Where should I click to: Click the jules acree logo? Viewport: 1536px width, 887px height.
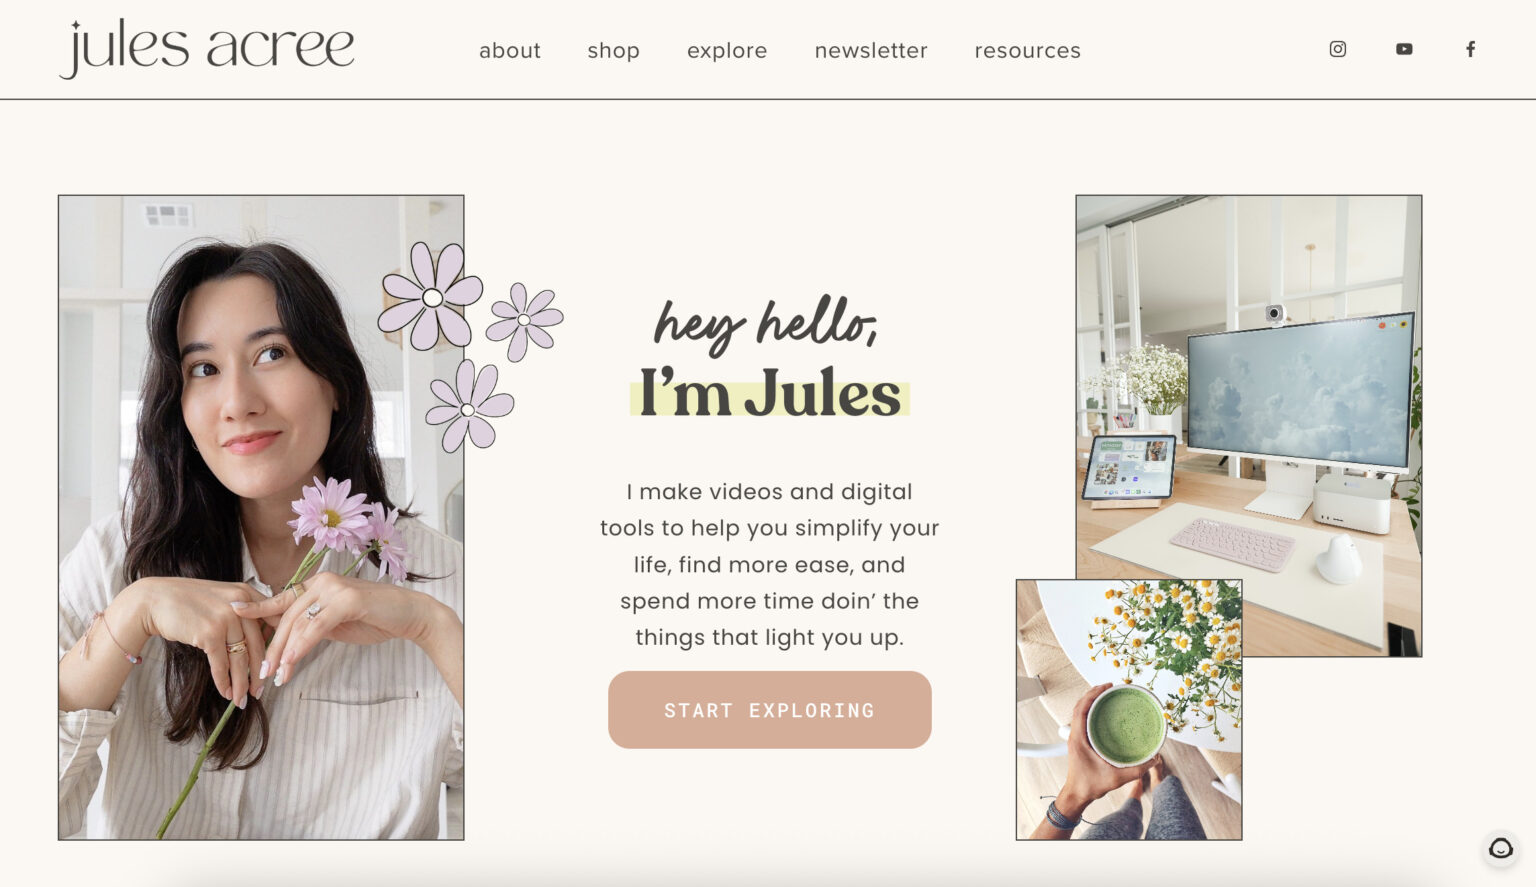(x=206, y=46)
